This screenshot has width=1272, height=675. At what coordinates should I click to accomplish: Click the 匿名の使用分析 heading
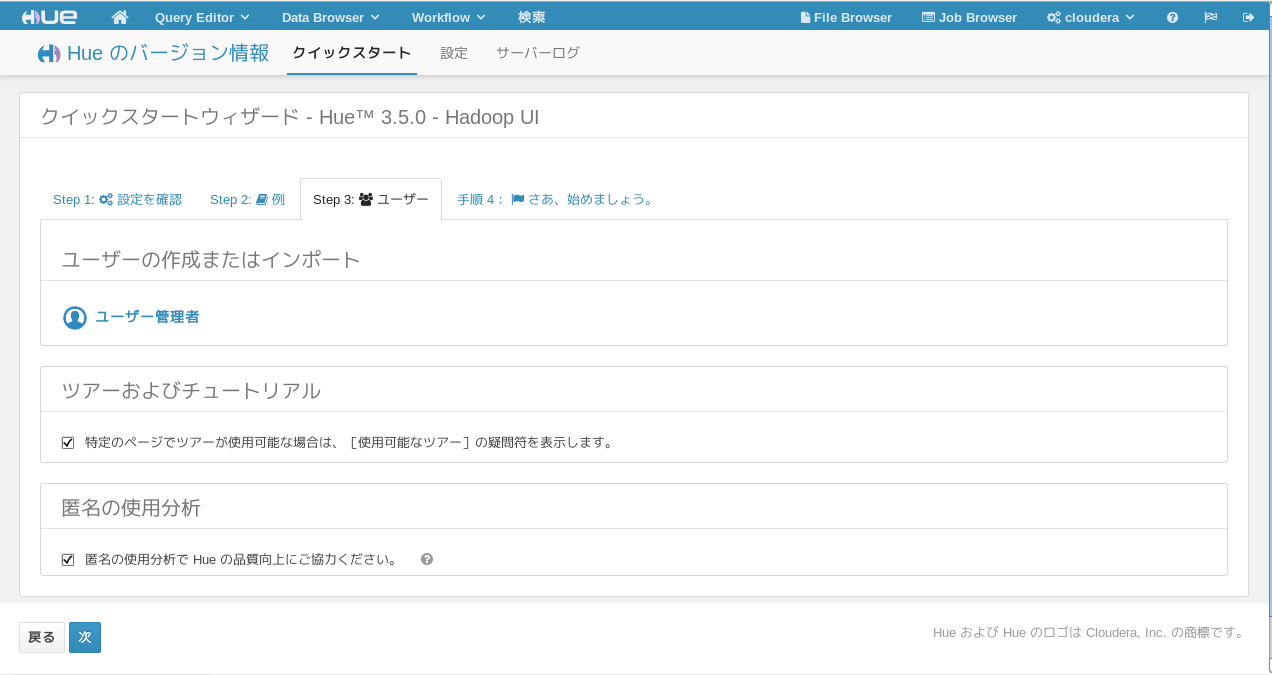point(131,507)
